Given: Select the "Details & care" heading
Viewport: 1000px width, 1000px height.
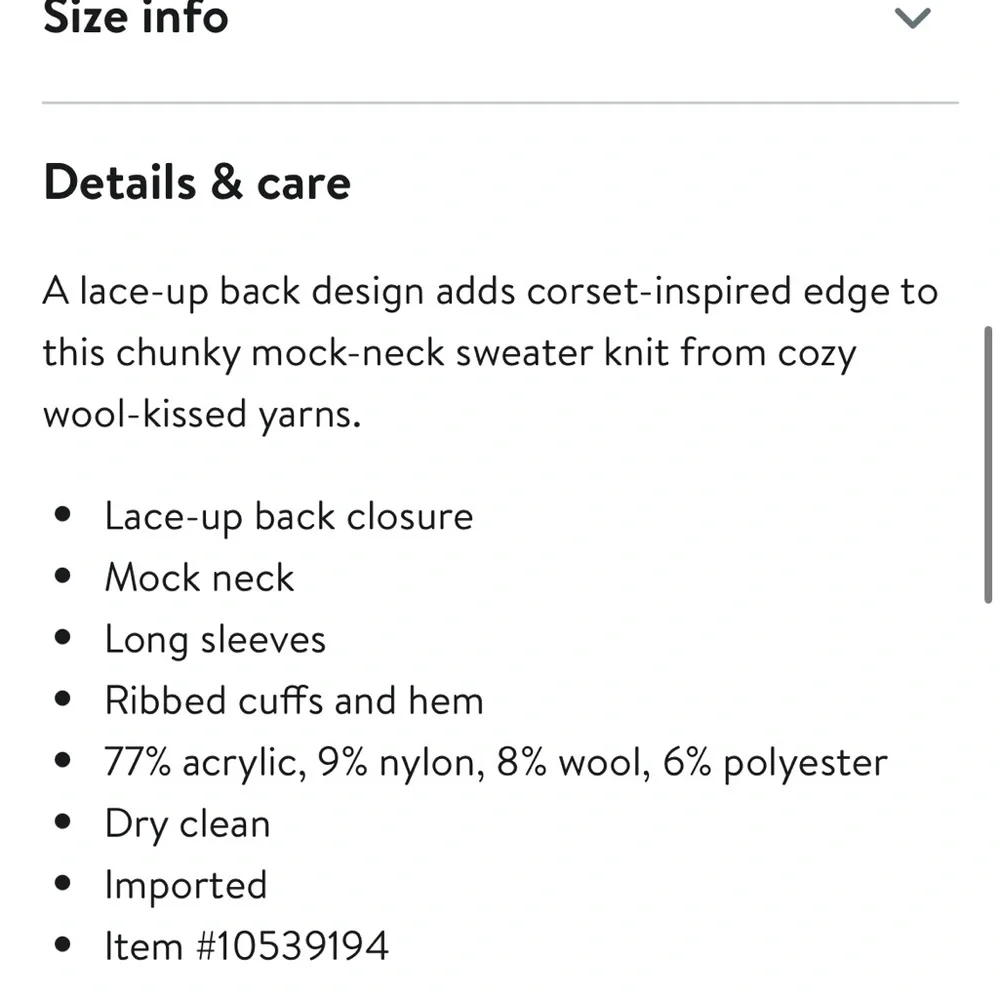Looking at the screenshot, I should click(x=197, y=184).
